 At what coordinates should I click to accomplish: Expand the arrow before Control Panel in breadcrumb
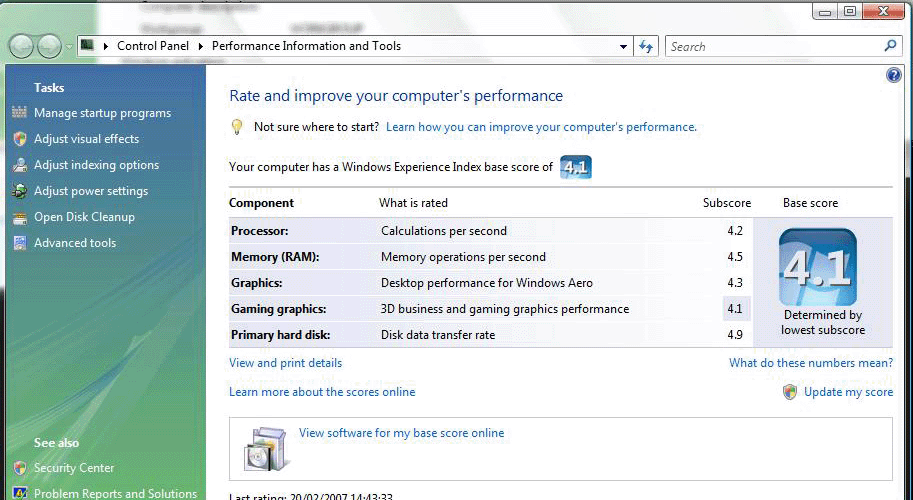click(x=106, y=46)
